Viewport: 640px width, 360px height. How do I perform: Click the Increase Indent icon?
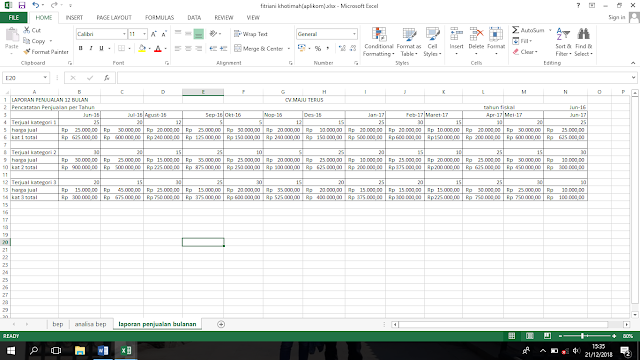(x=223, y=49)
